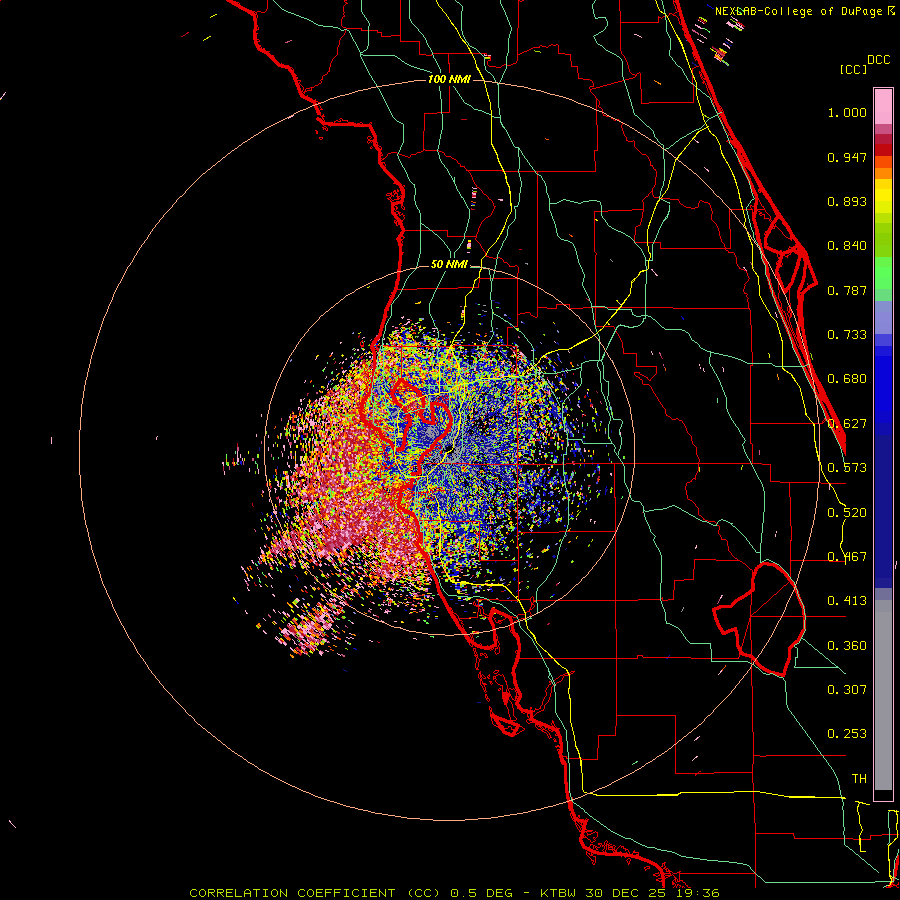The width and height of the screenshot is (900, 900).
Task: Select the 0.840 scale value
Action: point(847,246)
